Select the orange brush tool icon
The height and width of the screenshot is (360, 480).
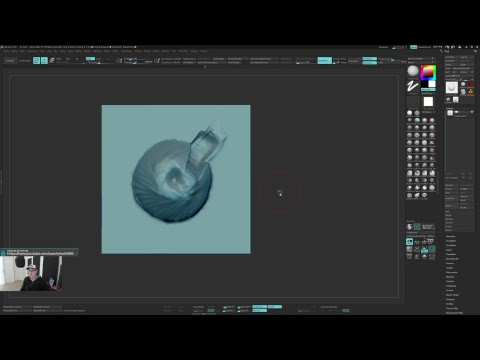point(471,92)
